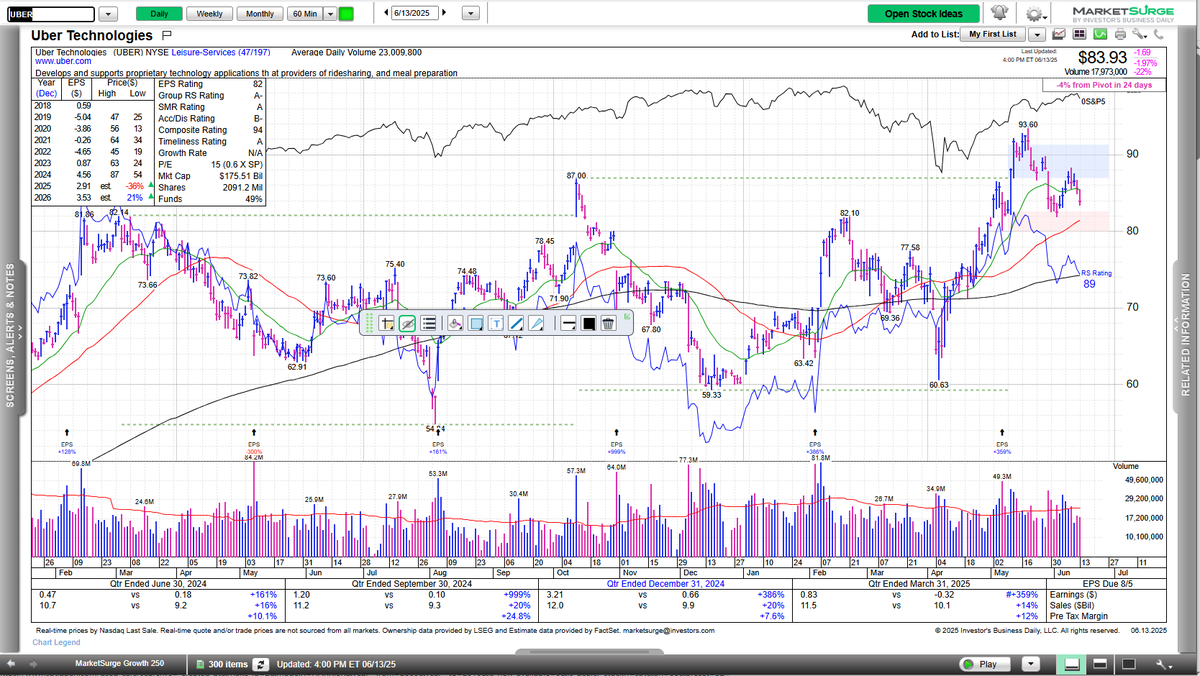This screenshot has width=1200, height=676.
Task: Expand the Related Information side panel
Action: click(1186, 335)
